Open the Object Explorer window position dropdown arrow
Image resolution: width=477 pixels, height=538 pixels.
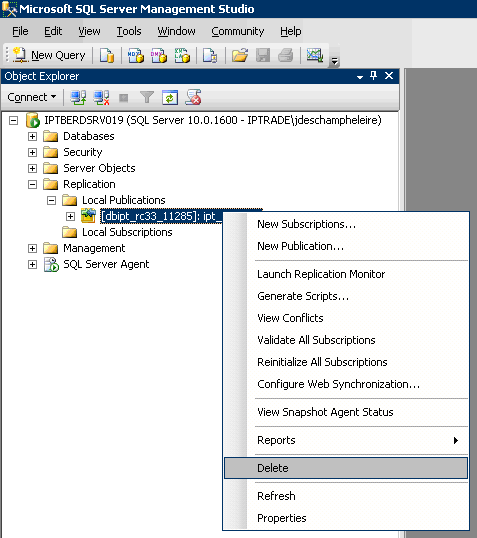(360, 77)
